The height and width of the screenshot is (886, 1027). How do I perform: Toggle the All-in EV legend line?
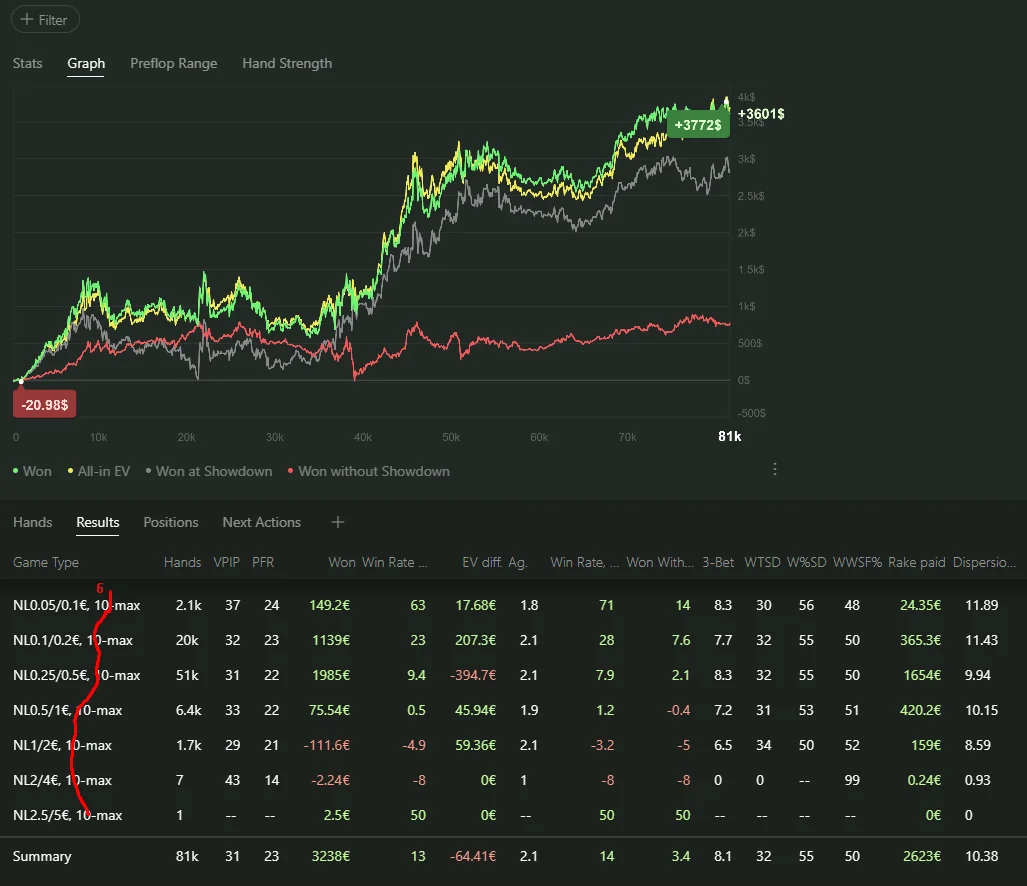coord(98,471)
